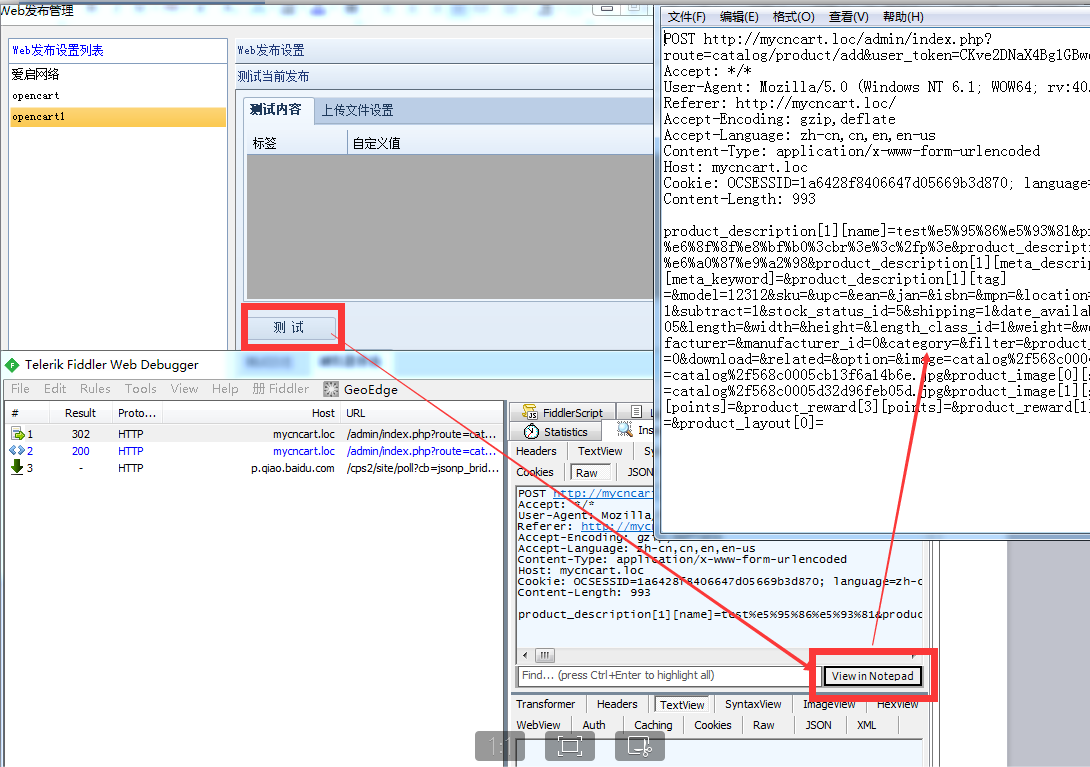Click the Proto... column header
Image resolution: width=1090 pixels, height=767 pixels.
(137, 413)
